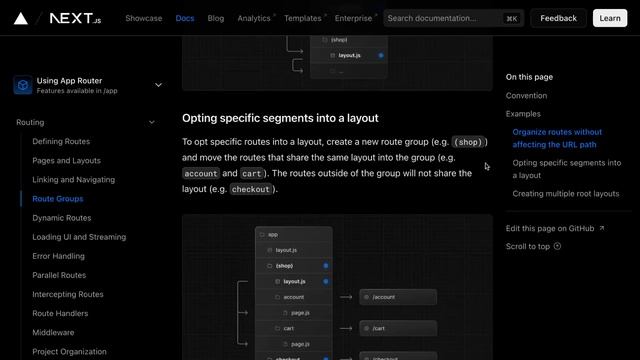Click the Learn button

pos(610,18)
